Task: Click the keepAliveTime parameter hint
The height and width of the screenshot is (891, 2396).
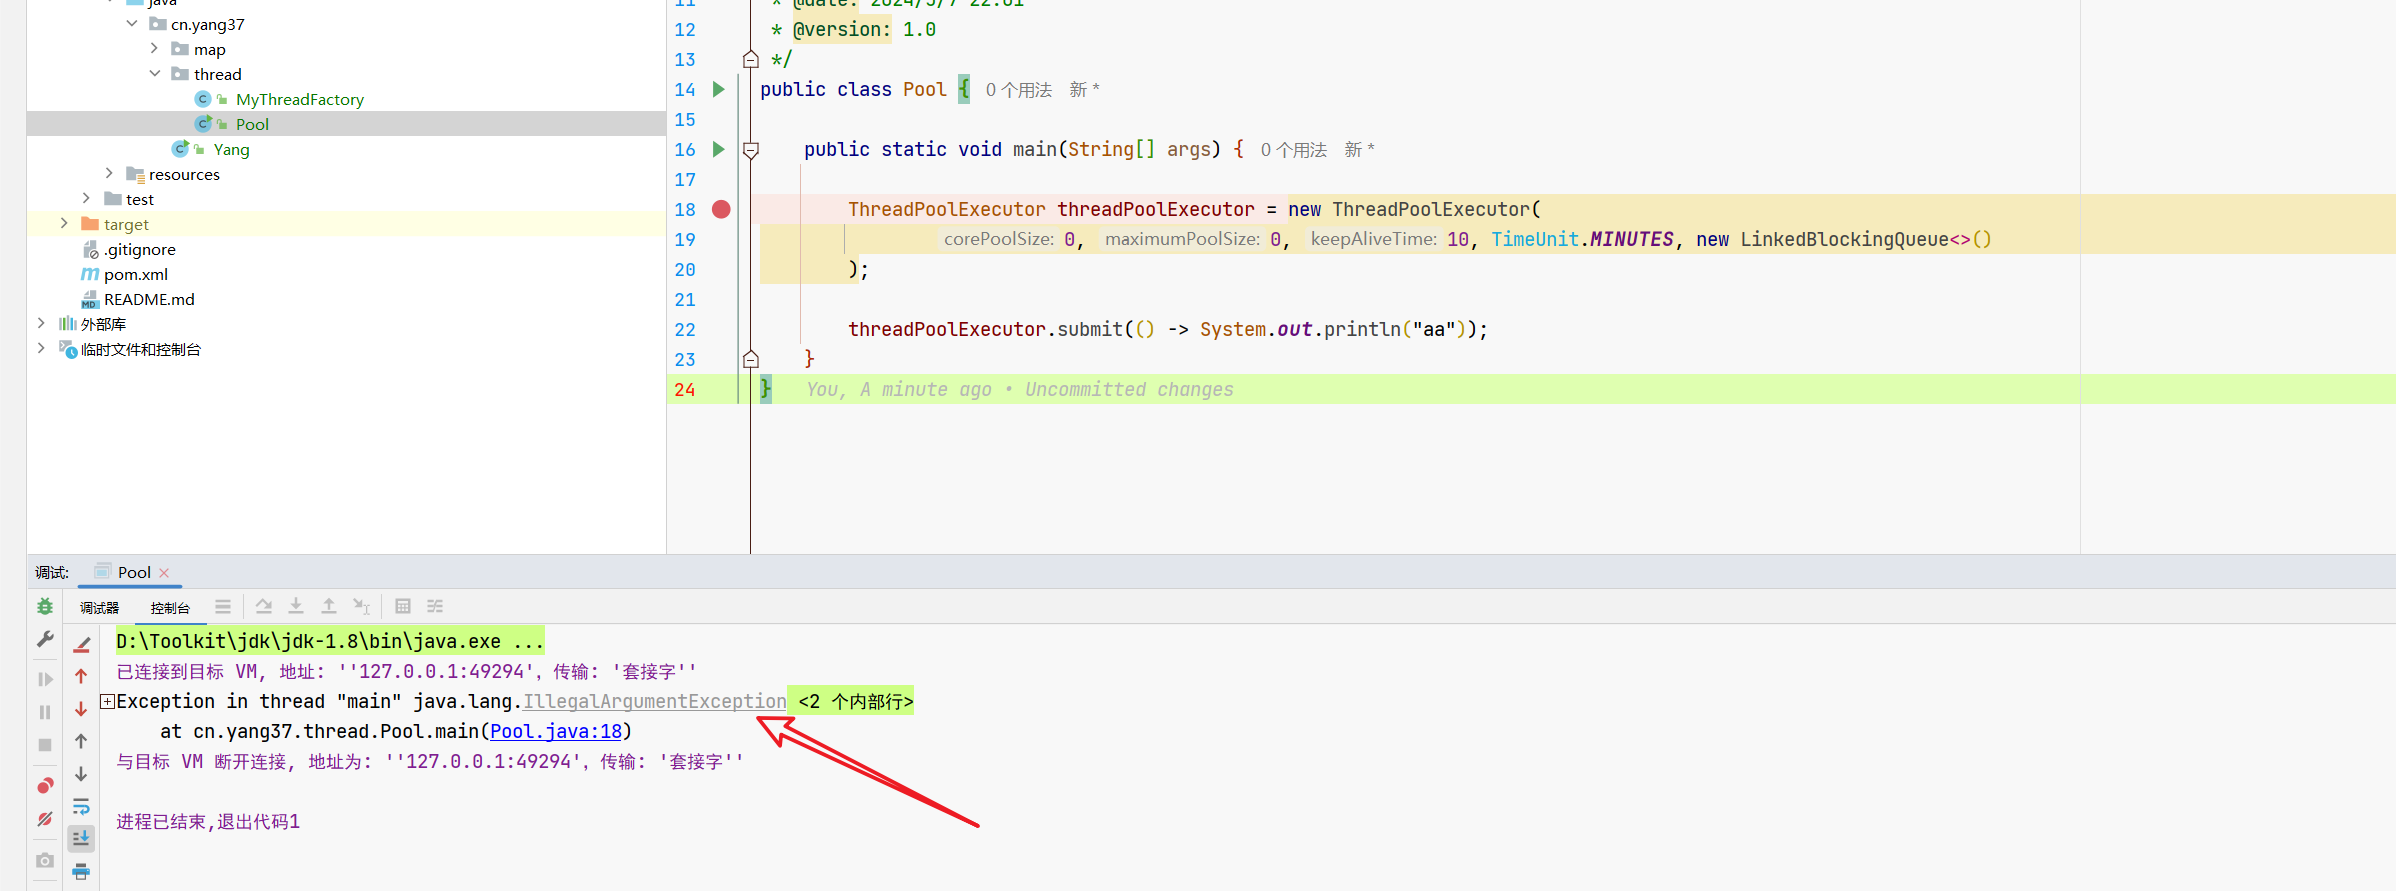Action: pos(1373,239)
